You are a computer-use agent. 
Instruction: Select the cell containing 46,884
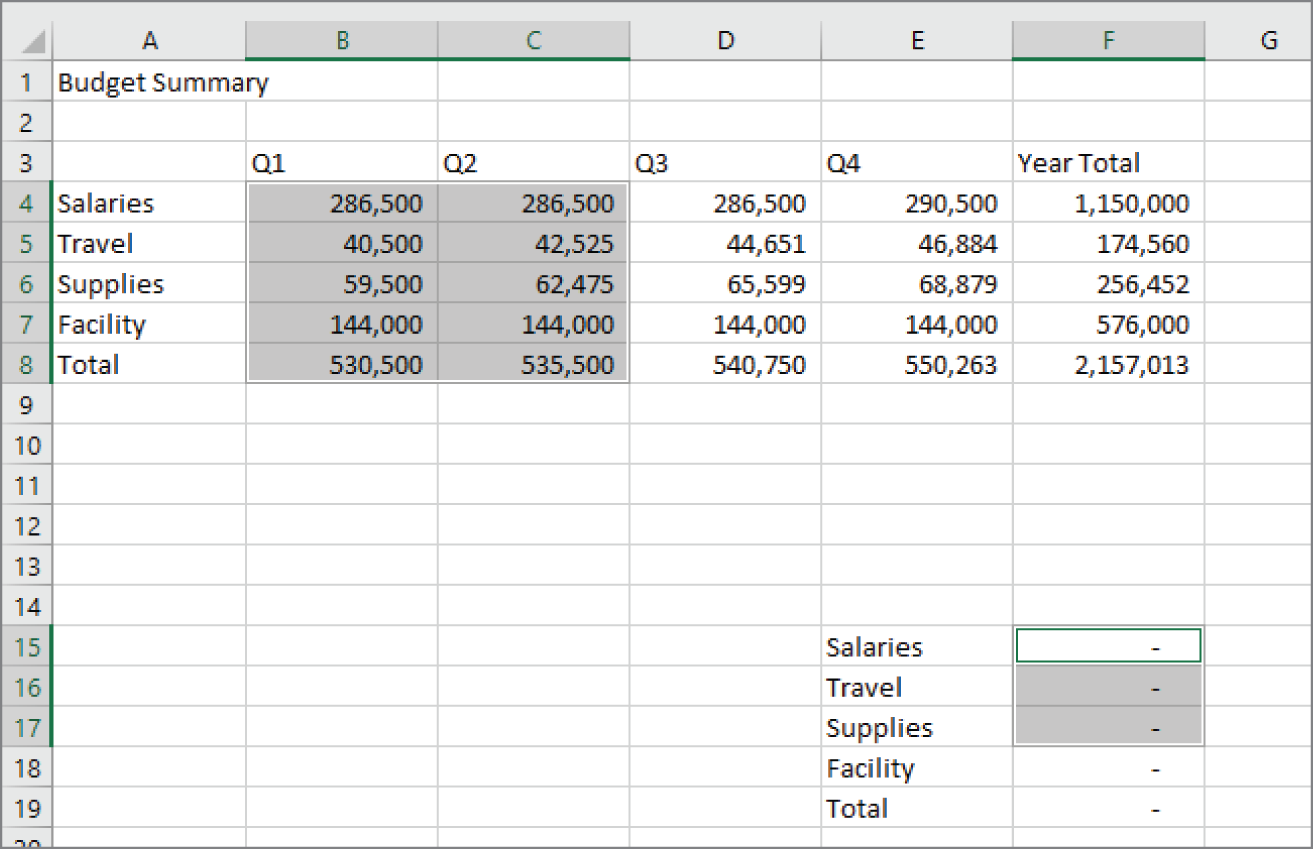[917, 244]
